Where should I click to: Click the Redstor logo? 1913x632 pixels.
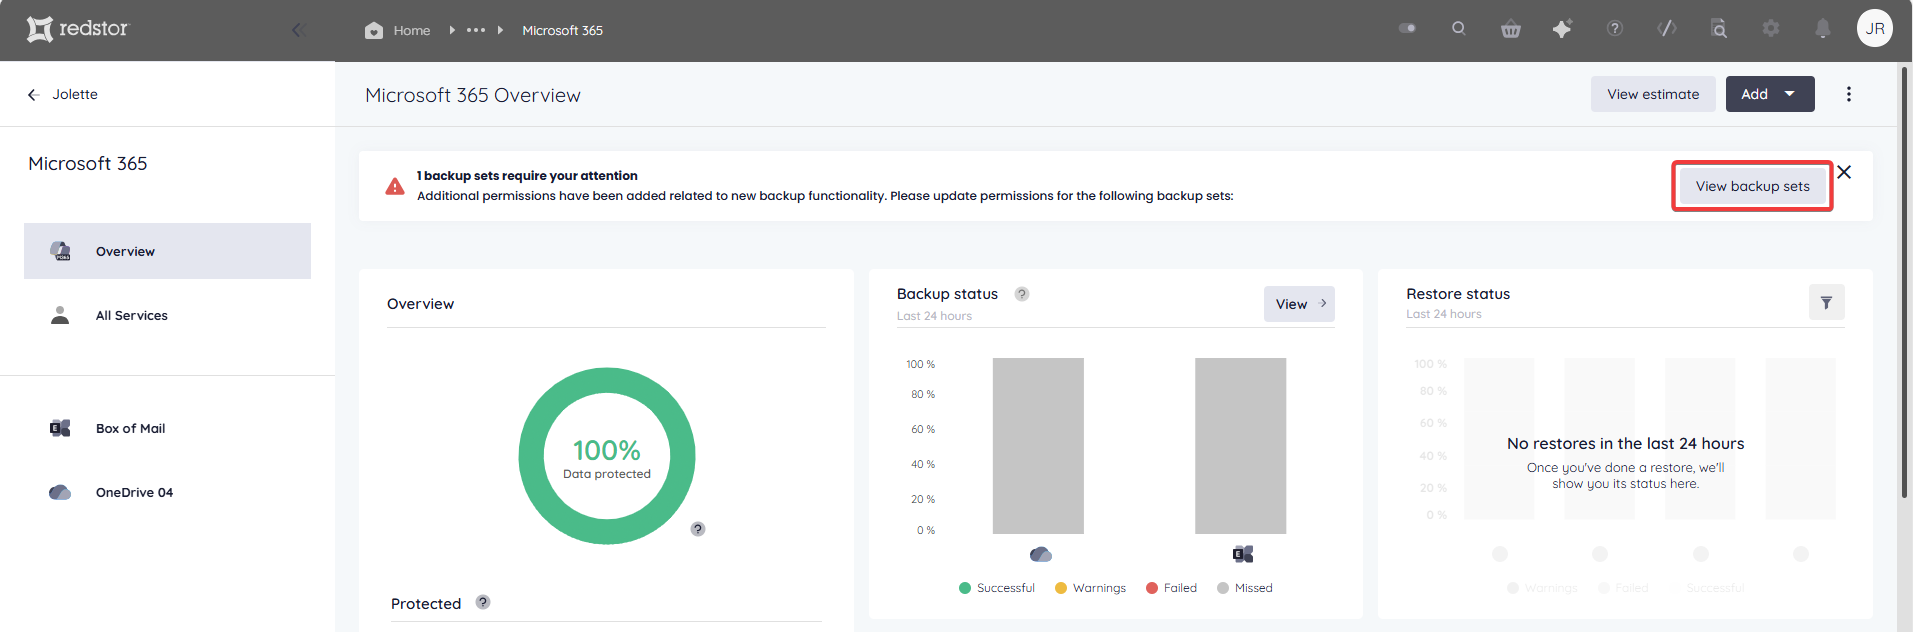77,29
